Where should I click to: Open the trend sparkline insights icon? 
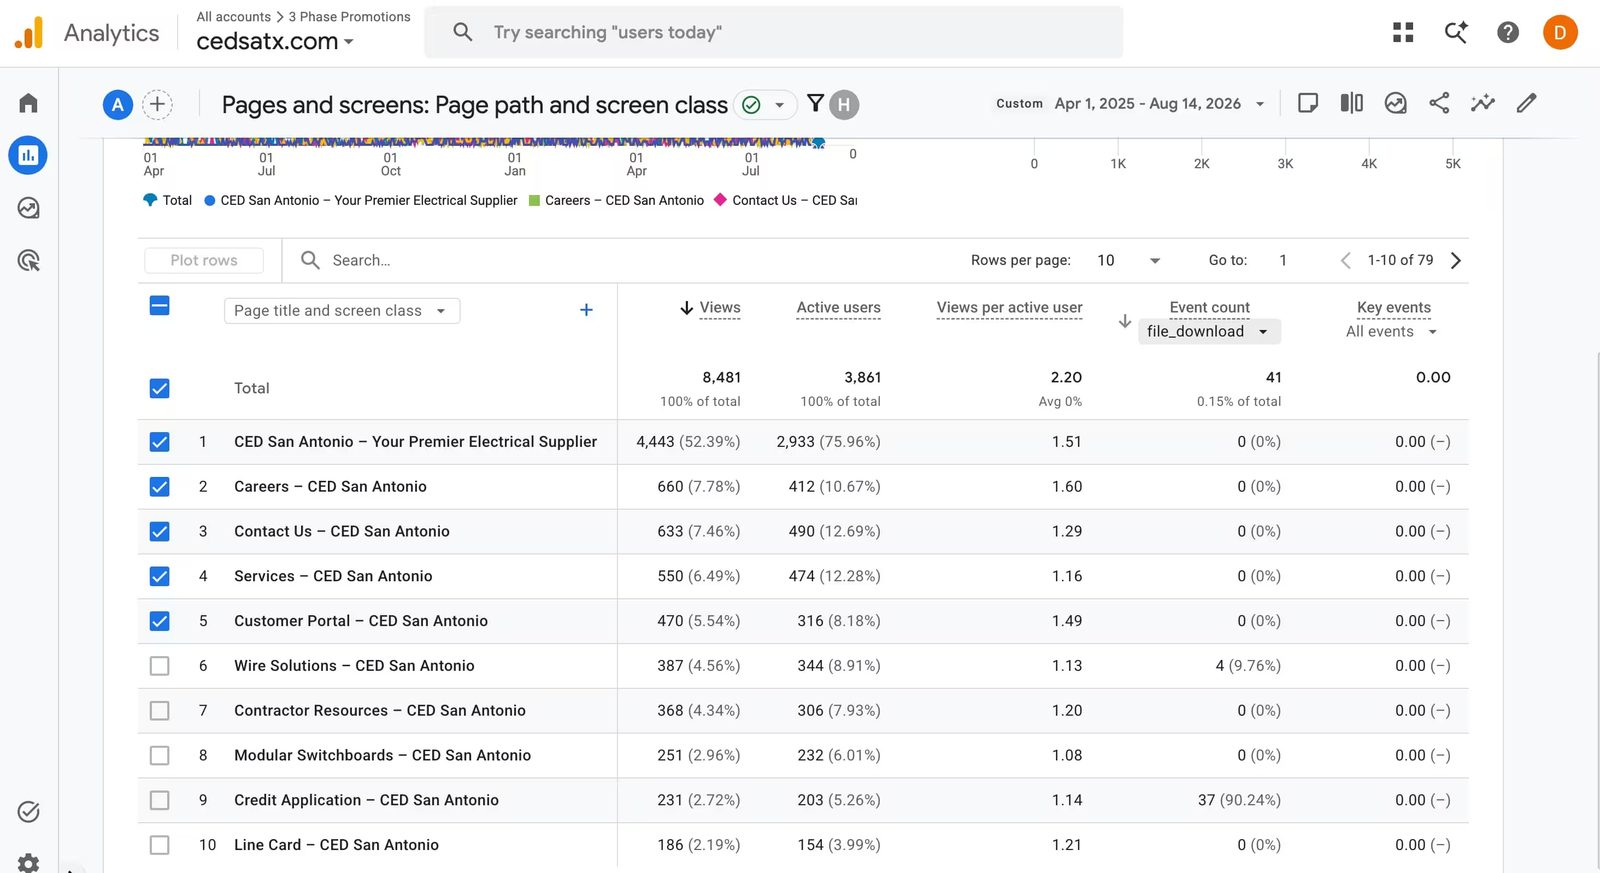click(1483, 103)
